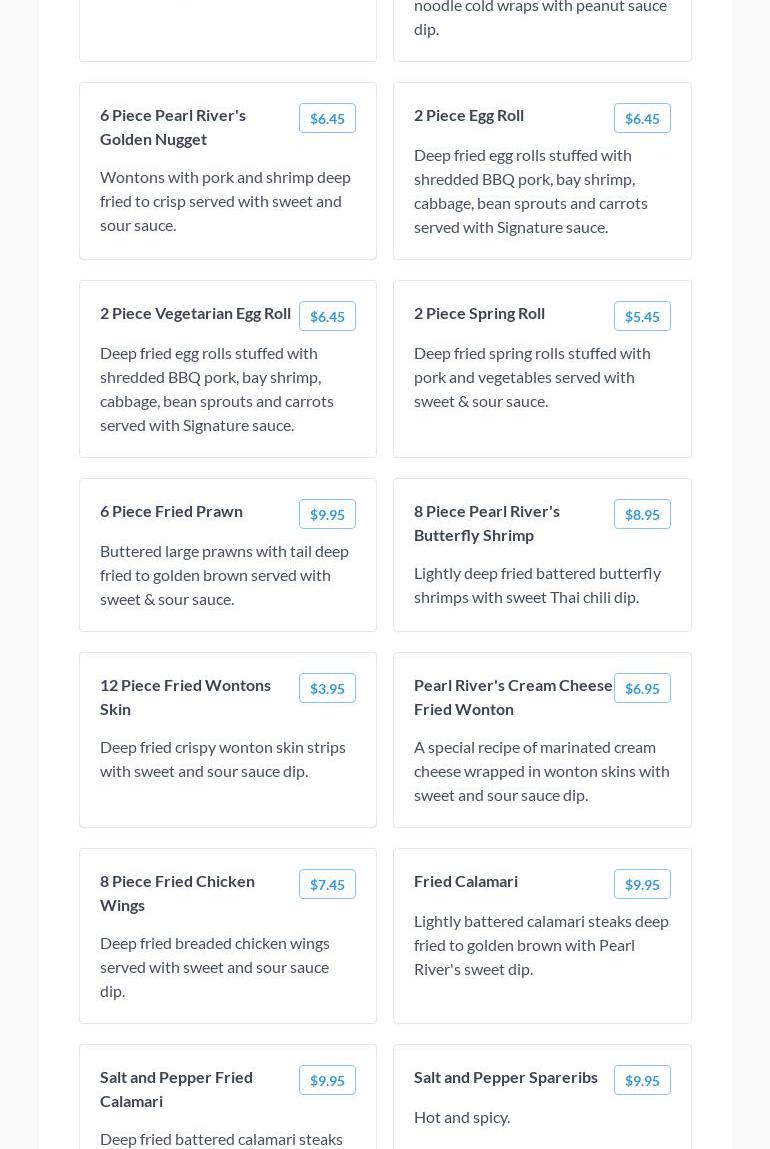The width and height of the screenshot is (770, 1149).
Task: Click the 8 Piece Pearl River's Butterfly Shrimp heading
Action: click(x=487, y=523)
